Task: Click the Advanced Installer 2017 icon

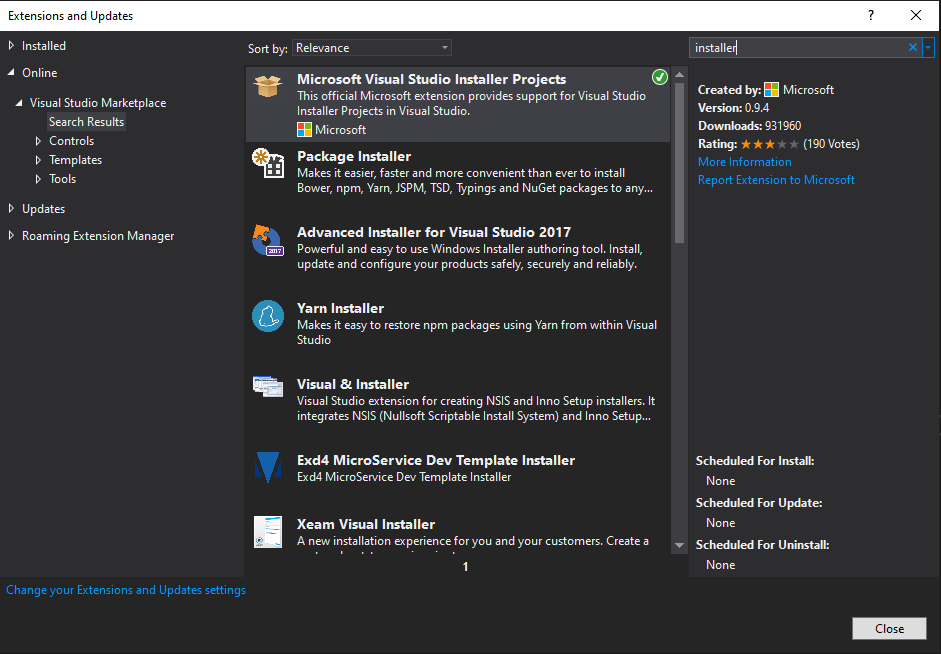Action: pos(268,239)
